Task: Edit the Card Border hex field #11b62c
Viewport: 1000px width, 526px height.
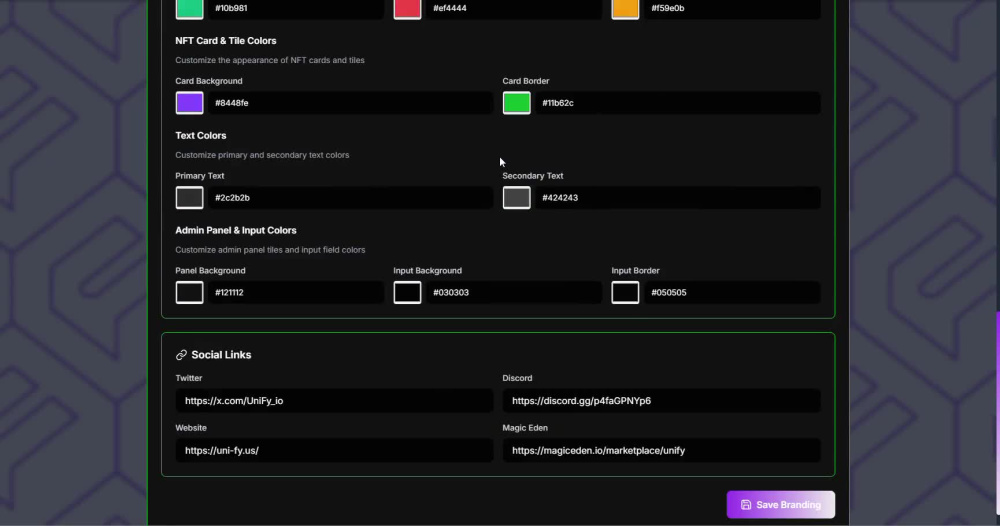Action: (x=677, y=103)
